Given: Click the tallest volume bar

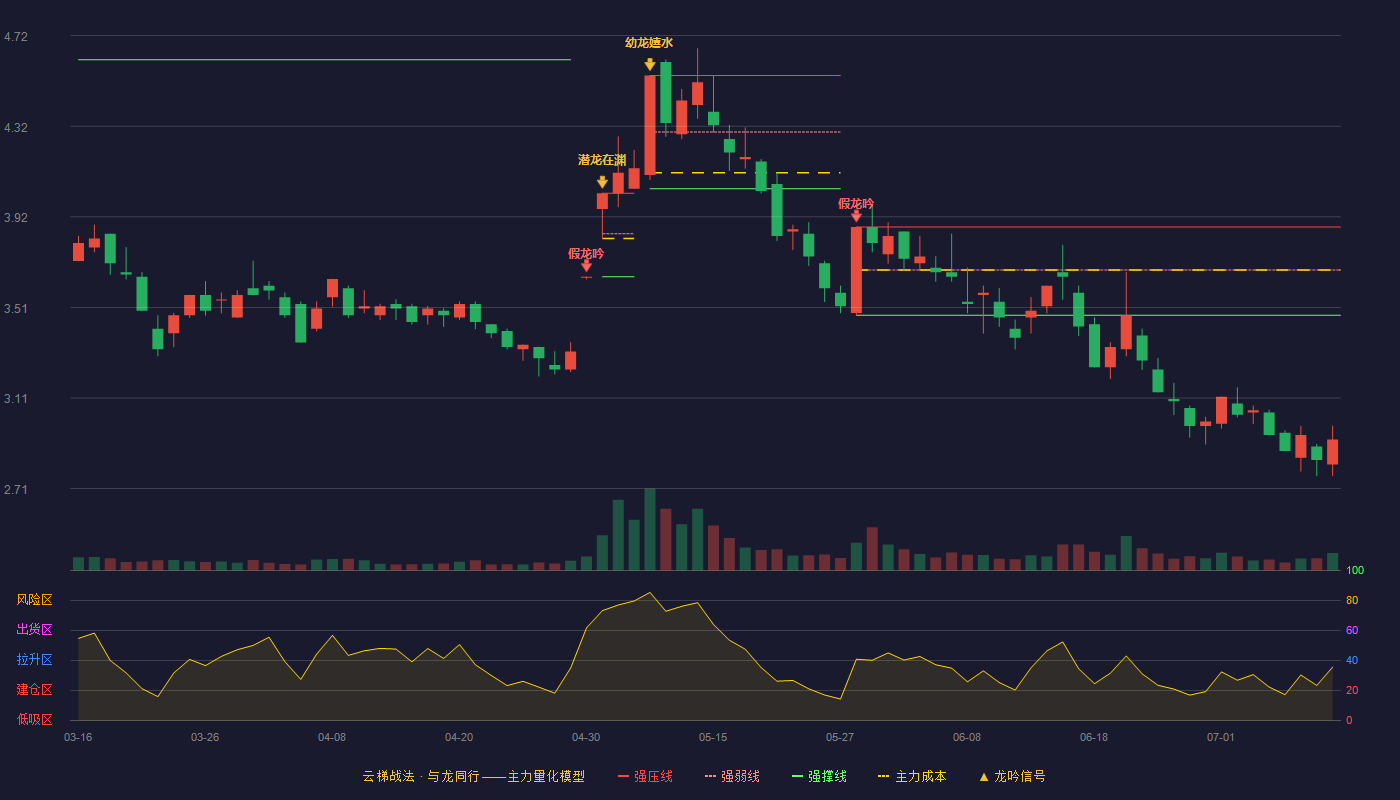Looking at the screenshot, I should click(650, 529).
